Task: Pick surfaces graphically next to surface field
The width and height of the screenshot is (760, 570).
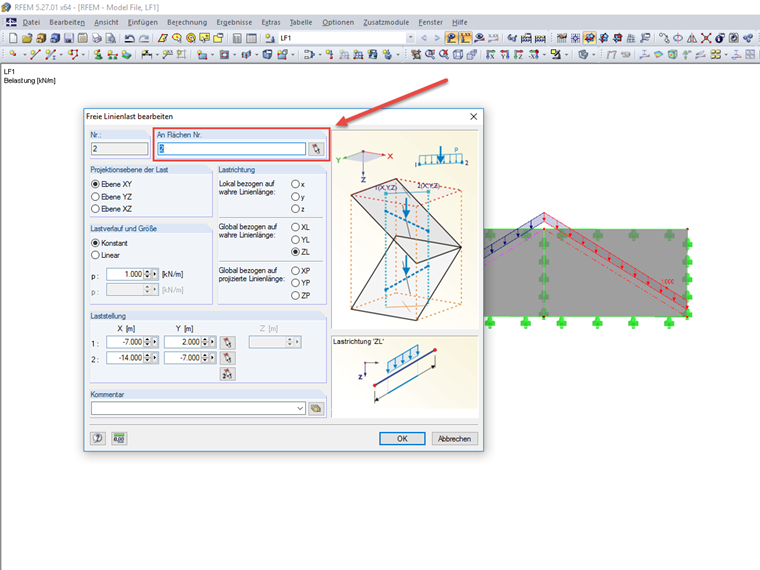Action: pyautogui.click(x=316, y=149)
